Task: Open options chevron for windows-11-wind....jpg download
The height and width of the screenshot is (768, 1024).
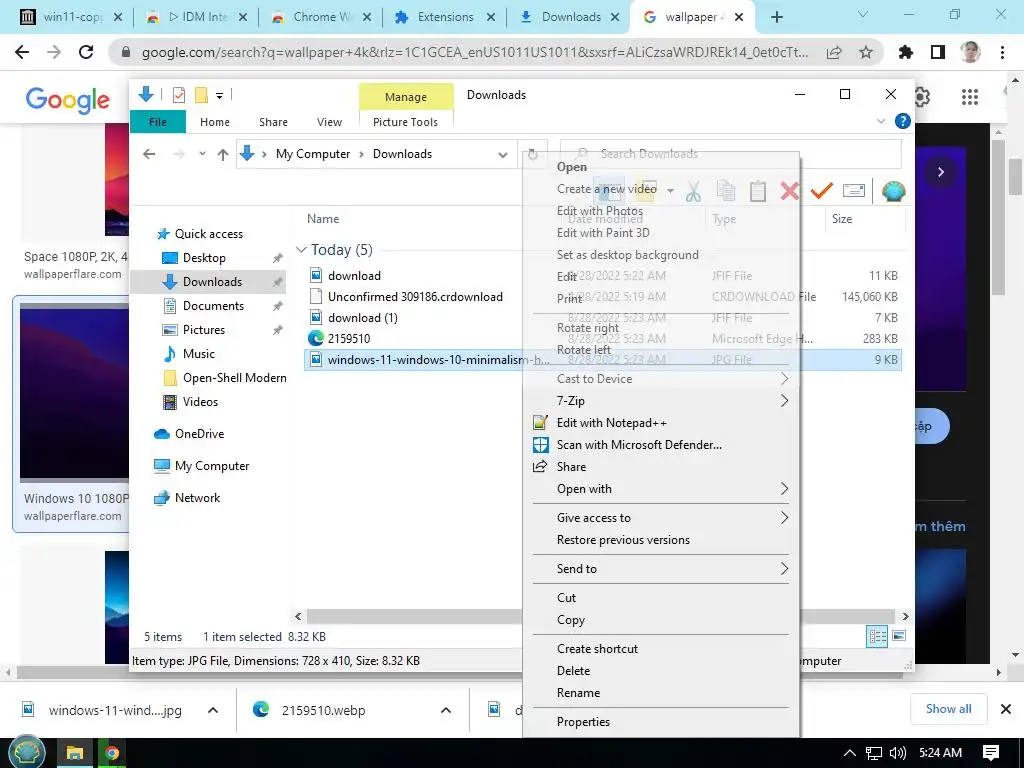Action: click(213, 710)
